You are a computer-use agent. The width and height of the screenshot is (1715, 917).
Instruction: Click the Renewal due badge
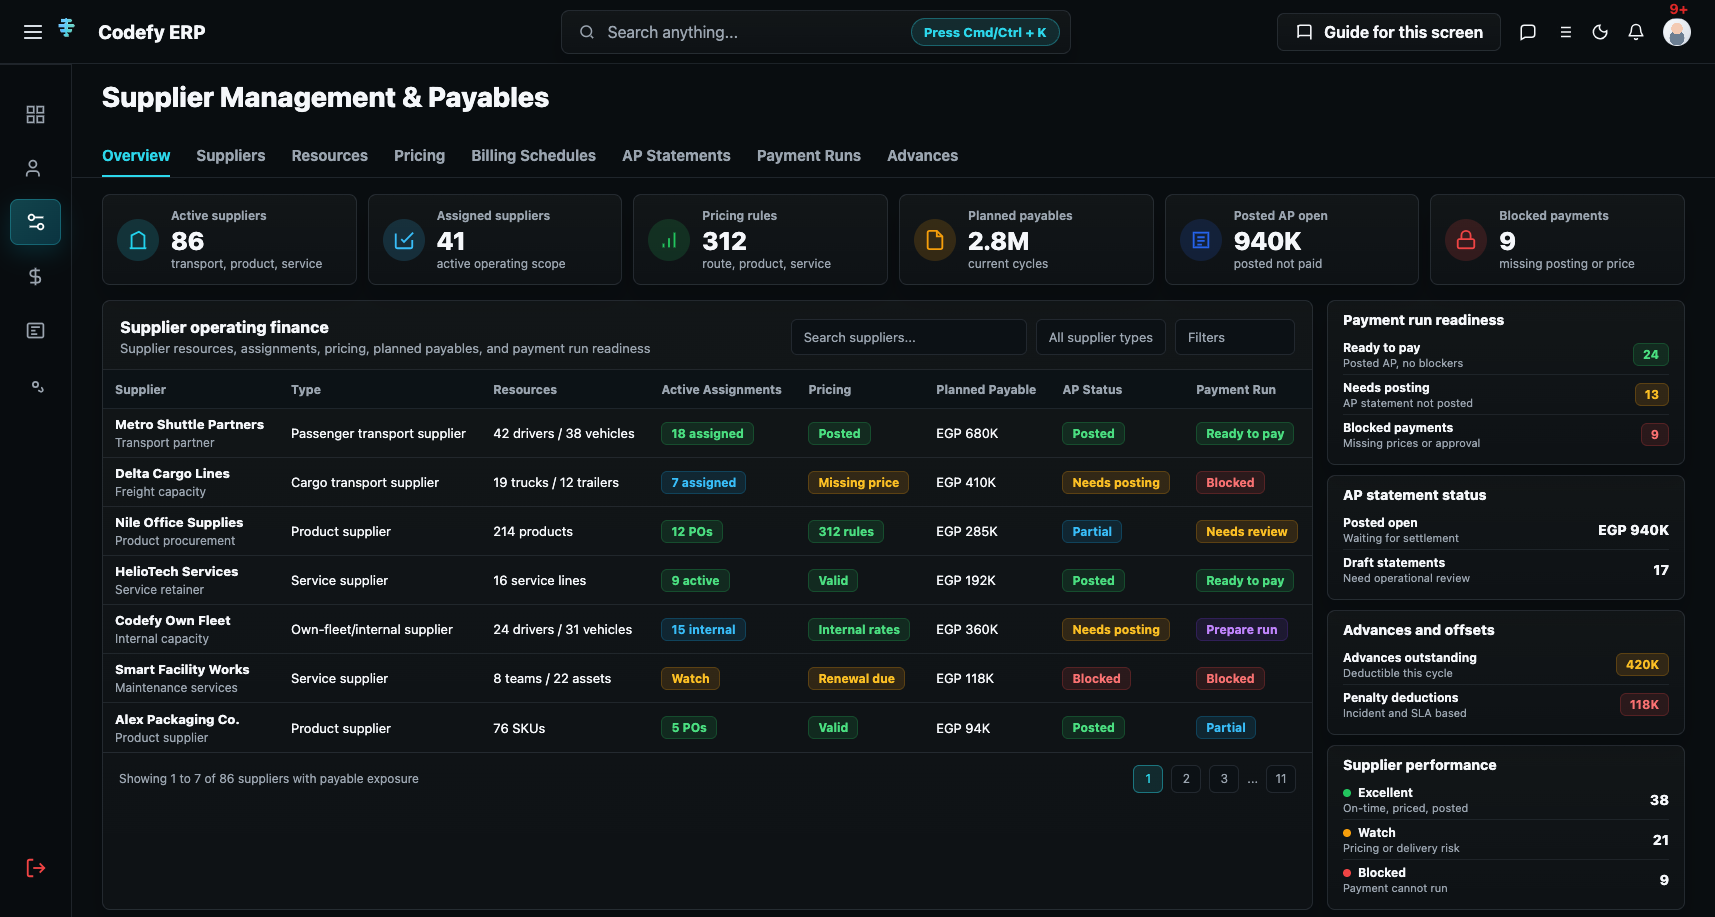tap(856, 678)
